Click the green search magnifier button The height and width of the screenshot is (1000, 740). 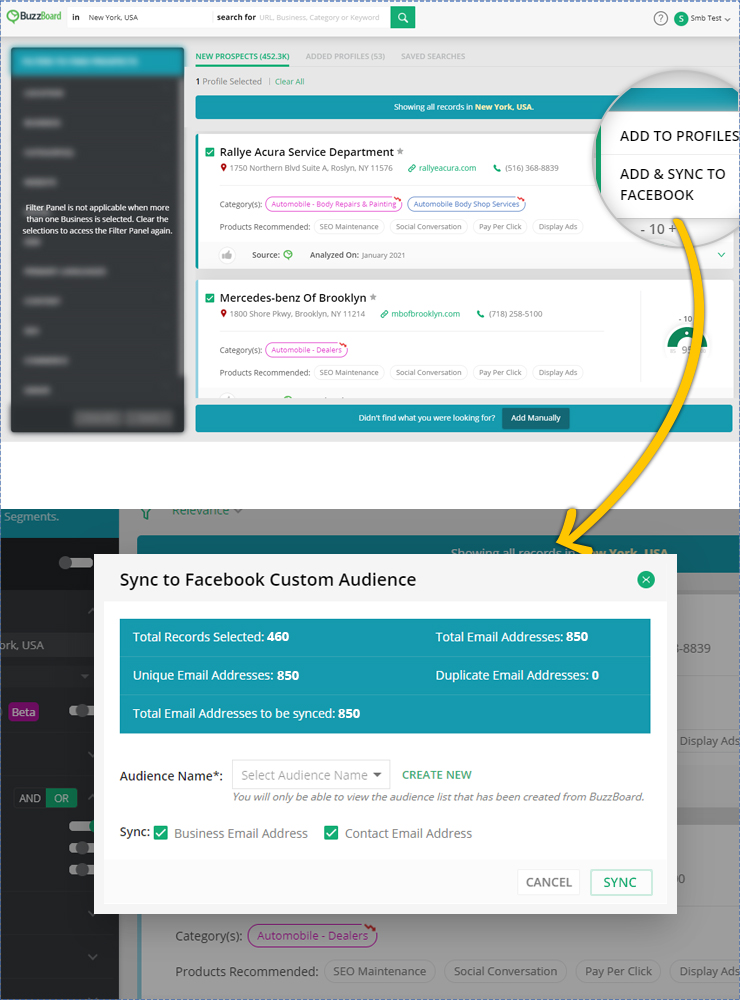403,17
